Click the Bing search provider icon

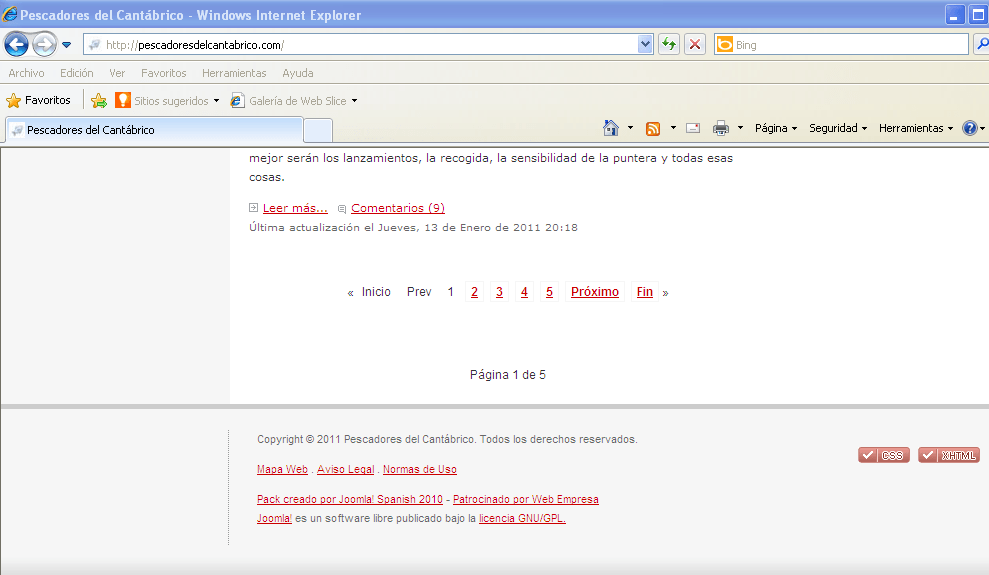point(725,45)
